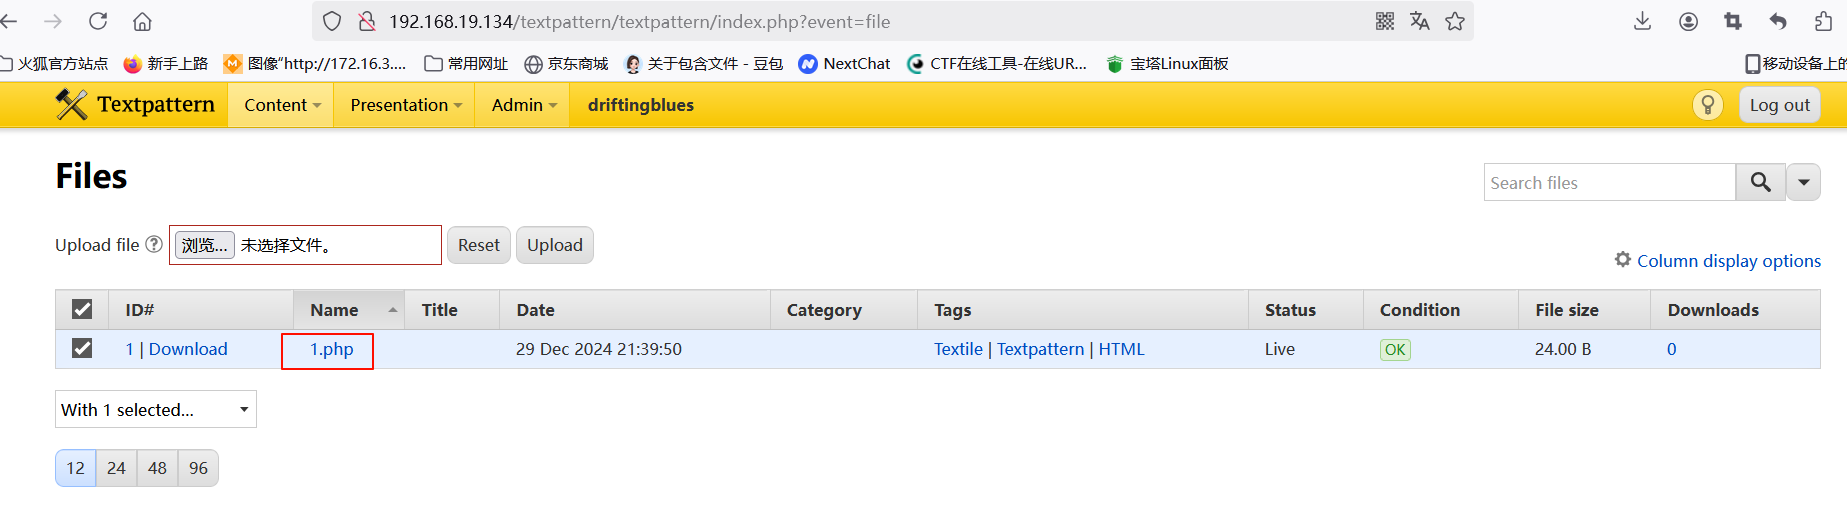
Task: Open the 1.php file link
Action: pyautogui.click(x=331, y=349)
